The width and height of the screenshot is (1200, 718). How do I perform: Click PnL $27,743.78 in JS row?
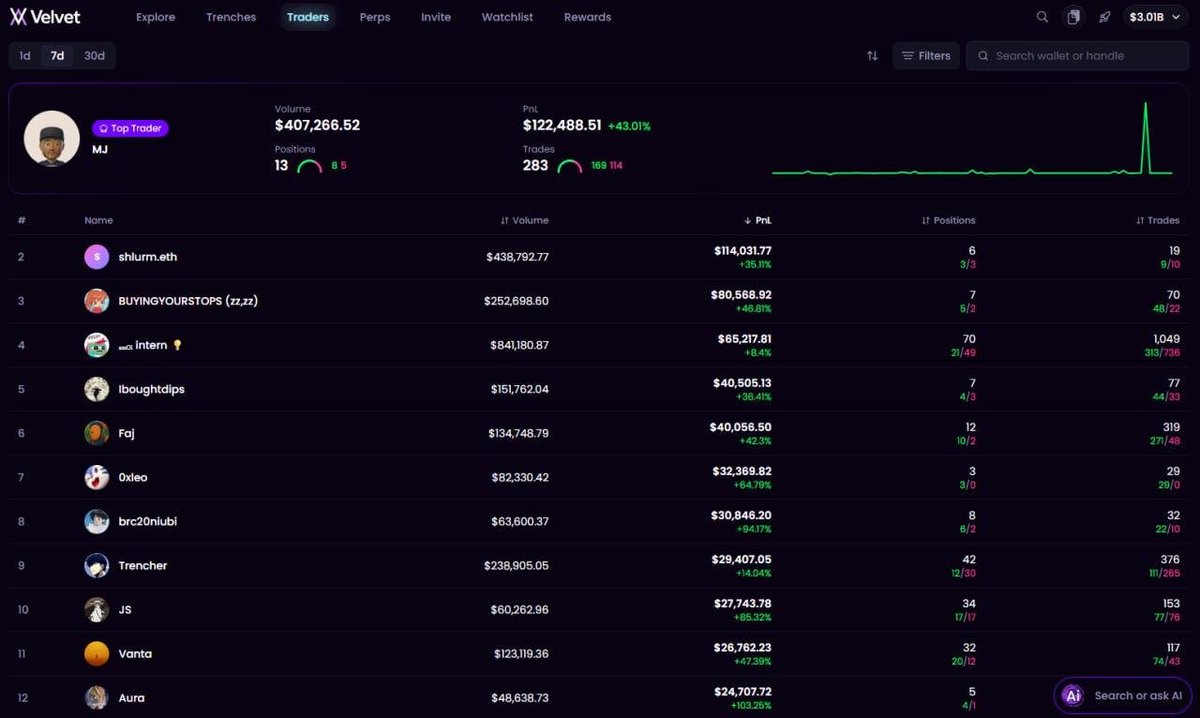click(741, 603)
